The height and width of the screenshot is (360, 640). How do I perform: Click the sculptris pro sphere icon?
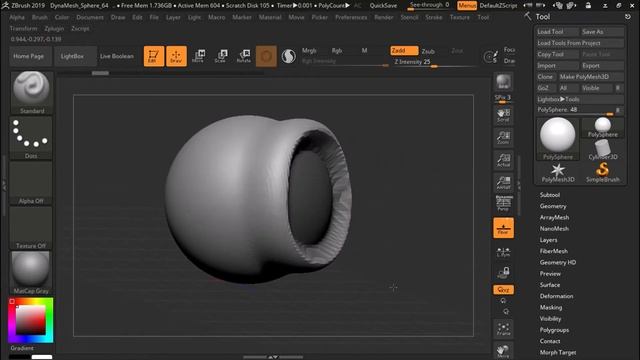coord(289,56)
